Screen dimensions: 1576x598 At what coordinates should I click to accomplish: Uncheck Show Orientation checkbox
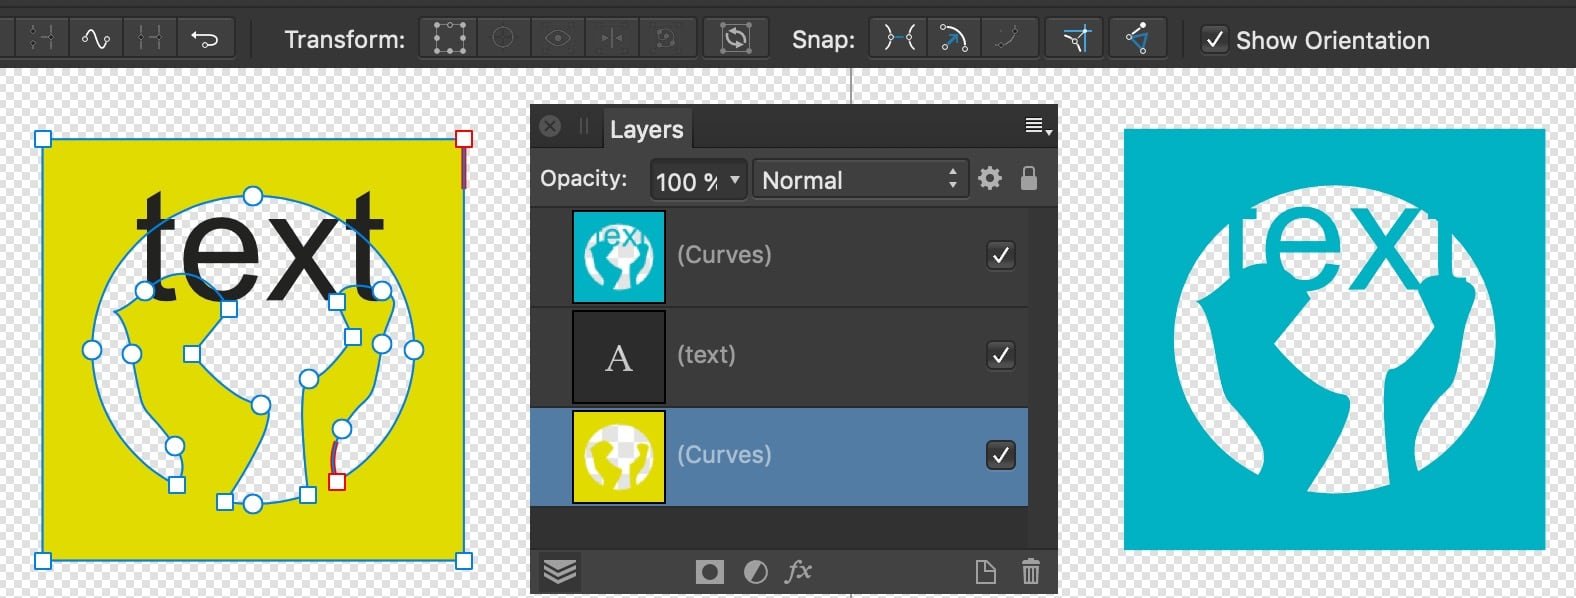click(1214, 40)
